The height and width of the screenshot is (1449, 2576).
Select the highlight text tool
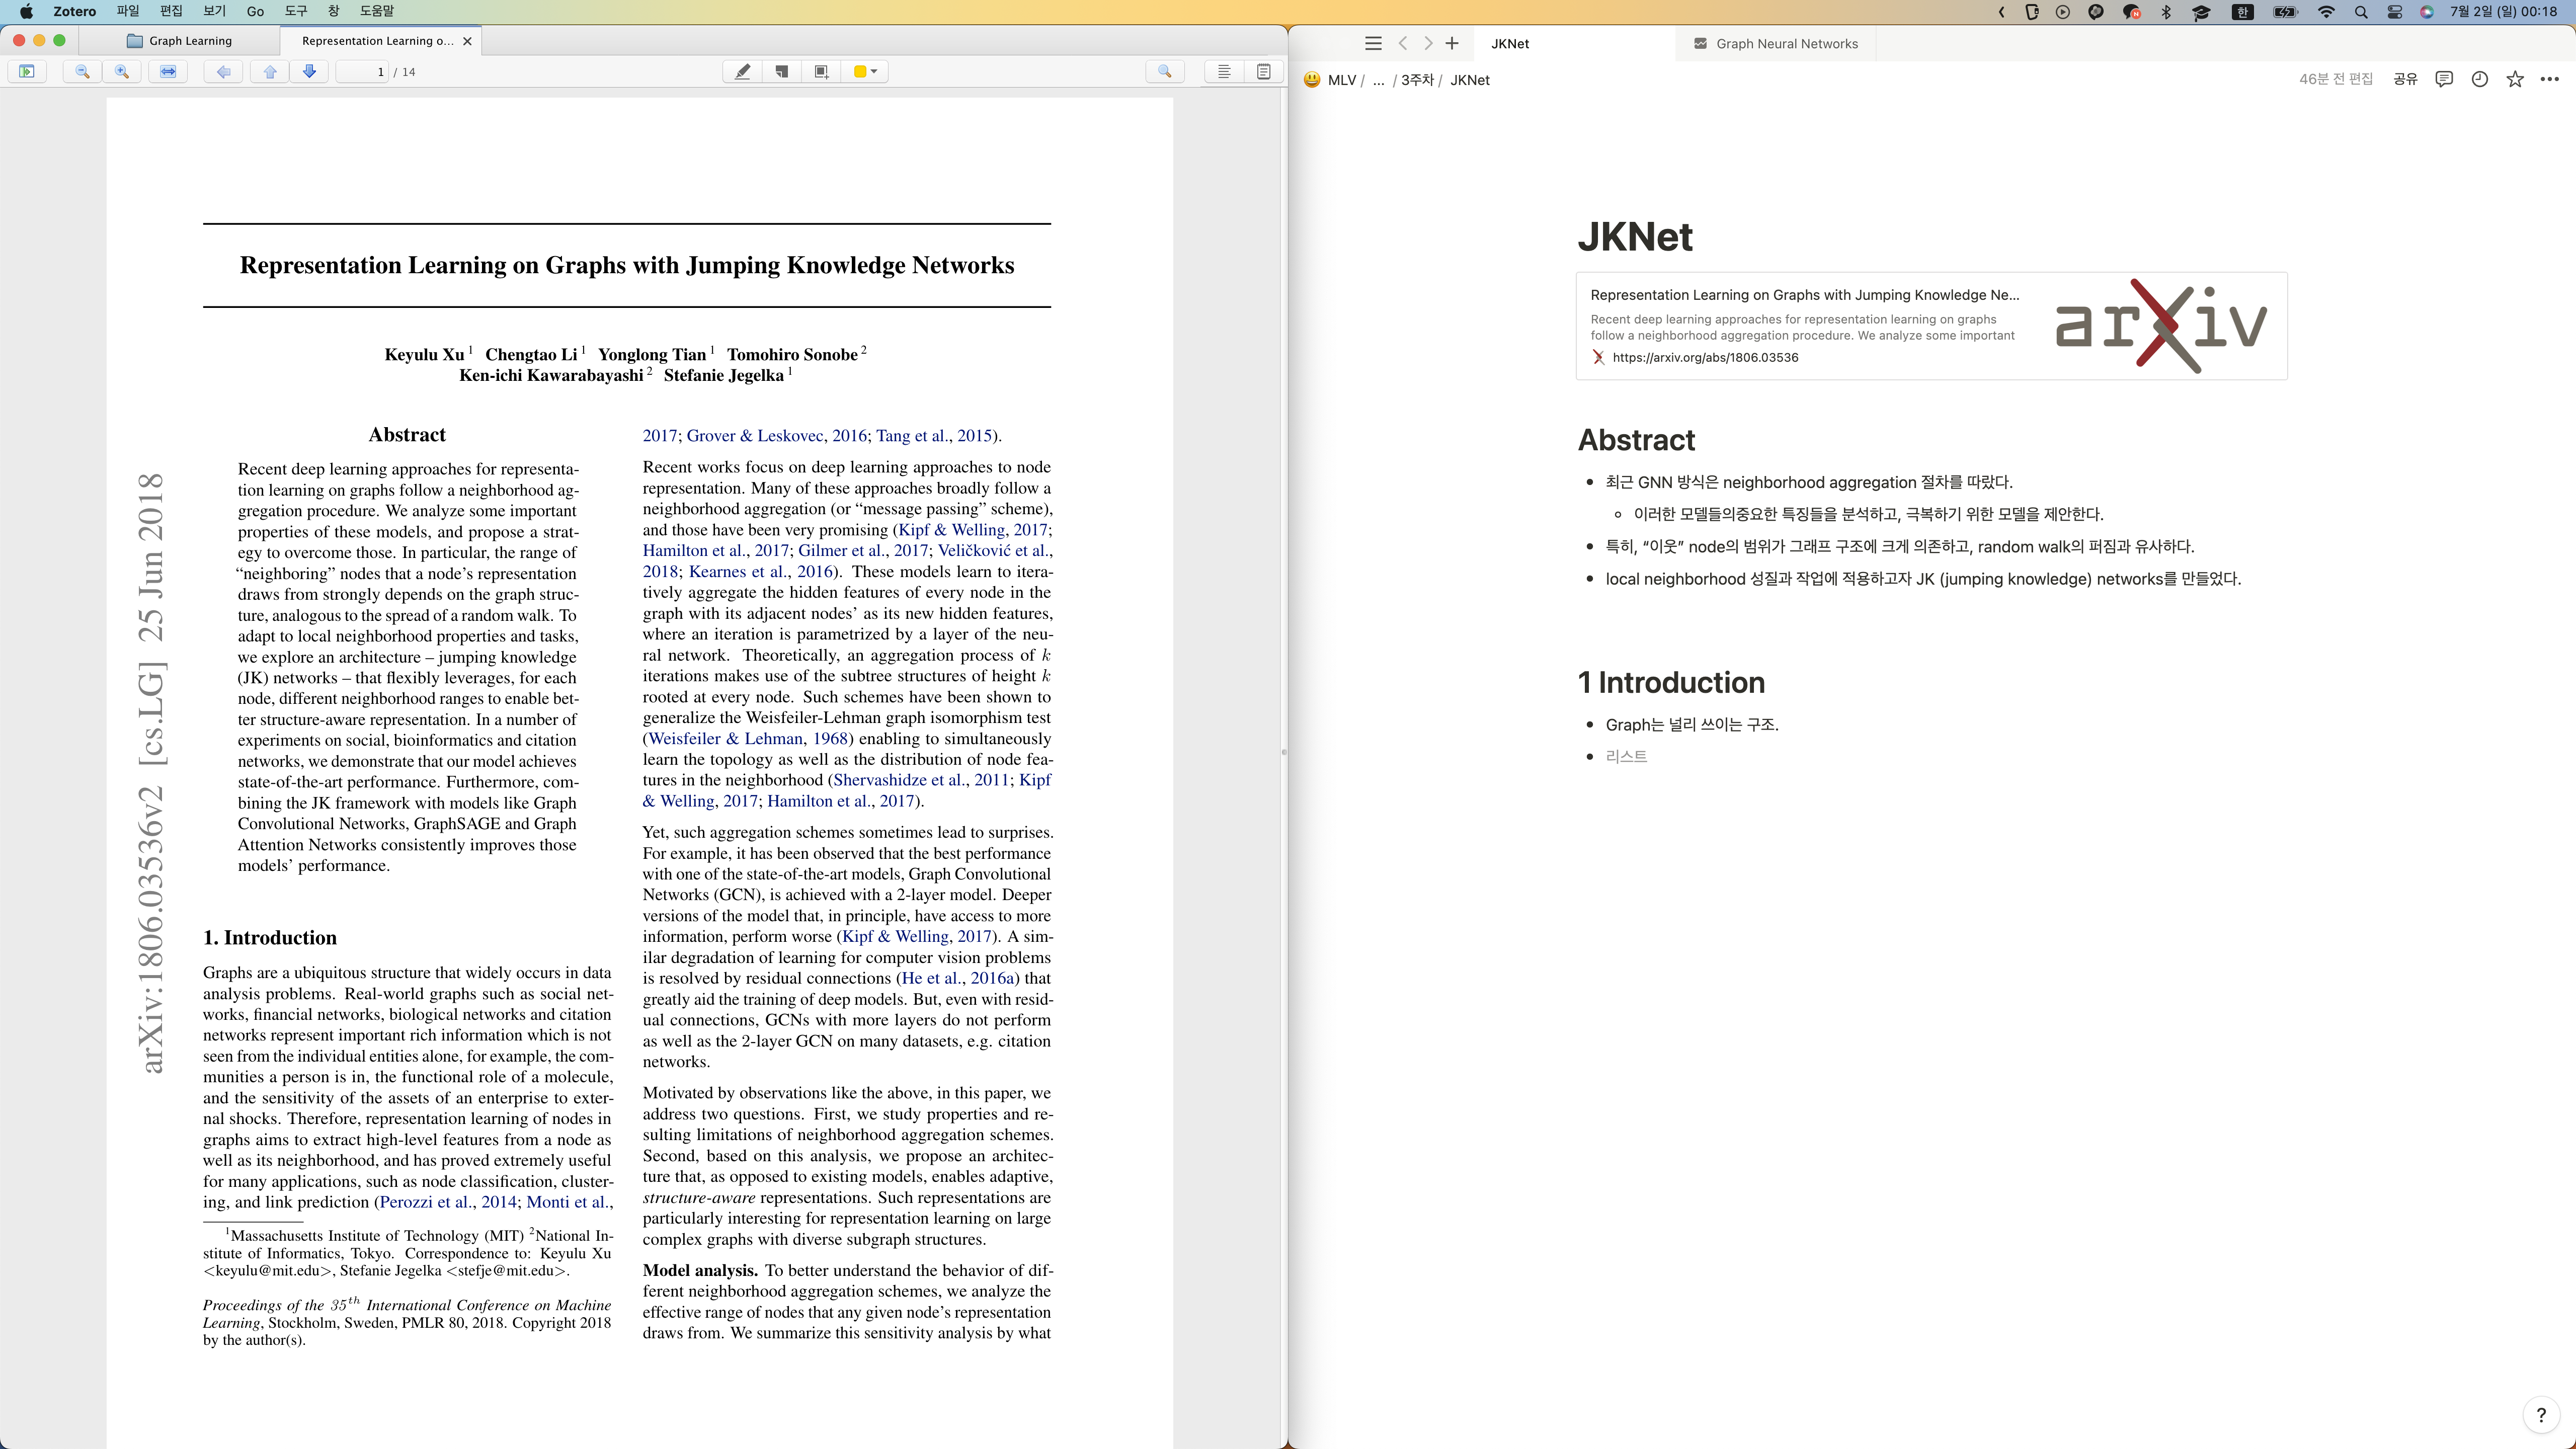[x=742, y=71]
